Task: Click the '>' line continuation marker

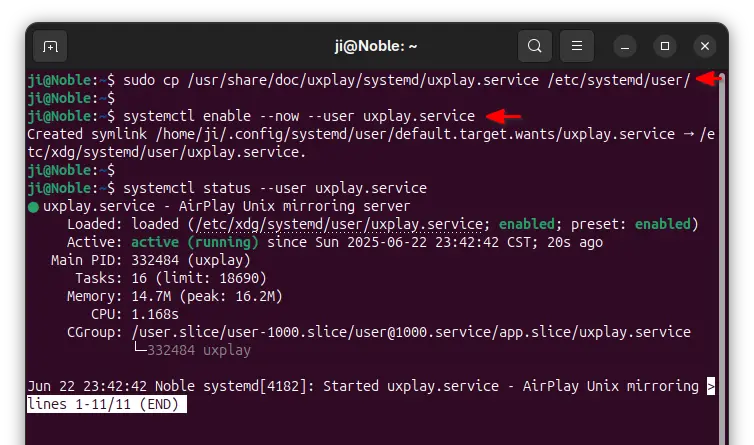Action: click(711, 386)
